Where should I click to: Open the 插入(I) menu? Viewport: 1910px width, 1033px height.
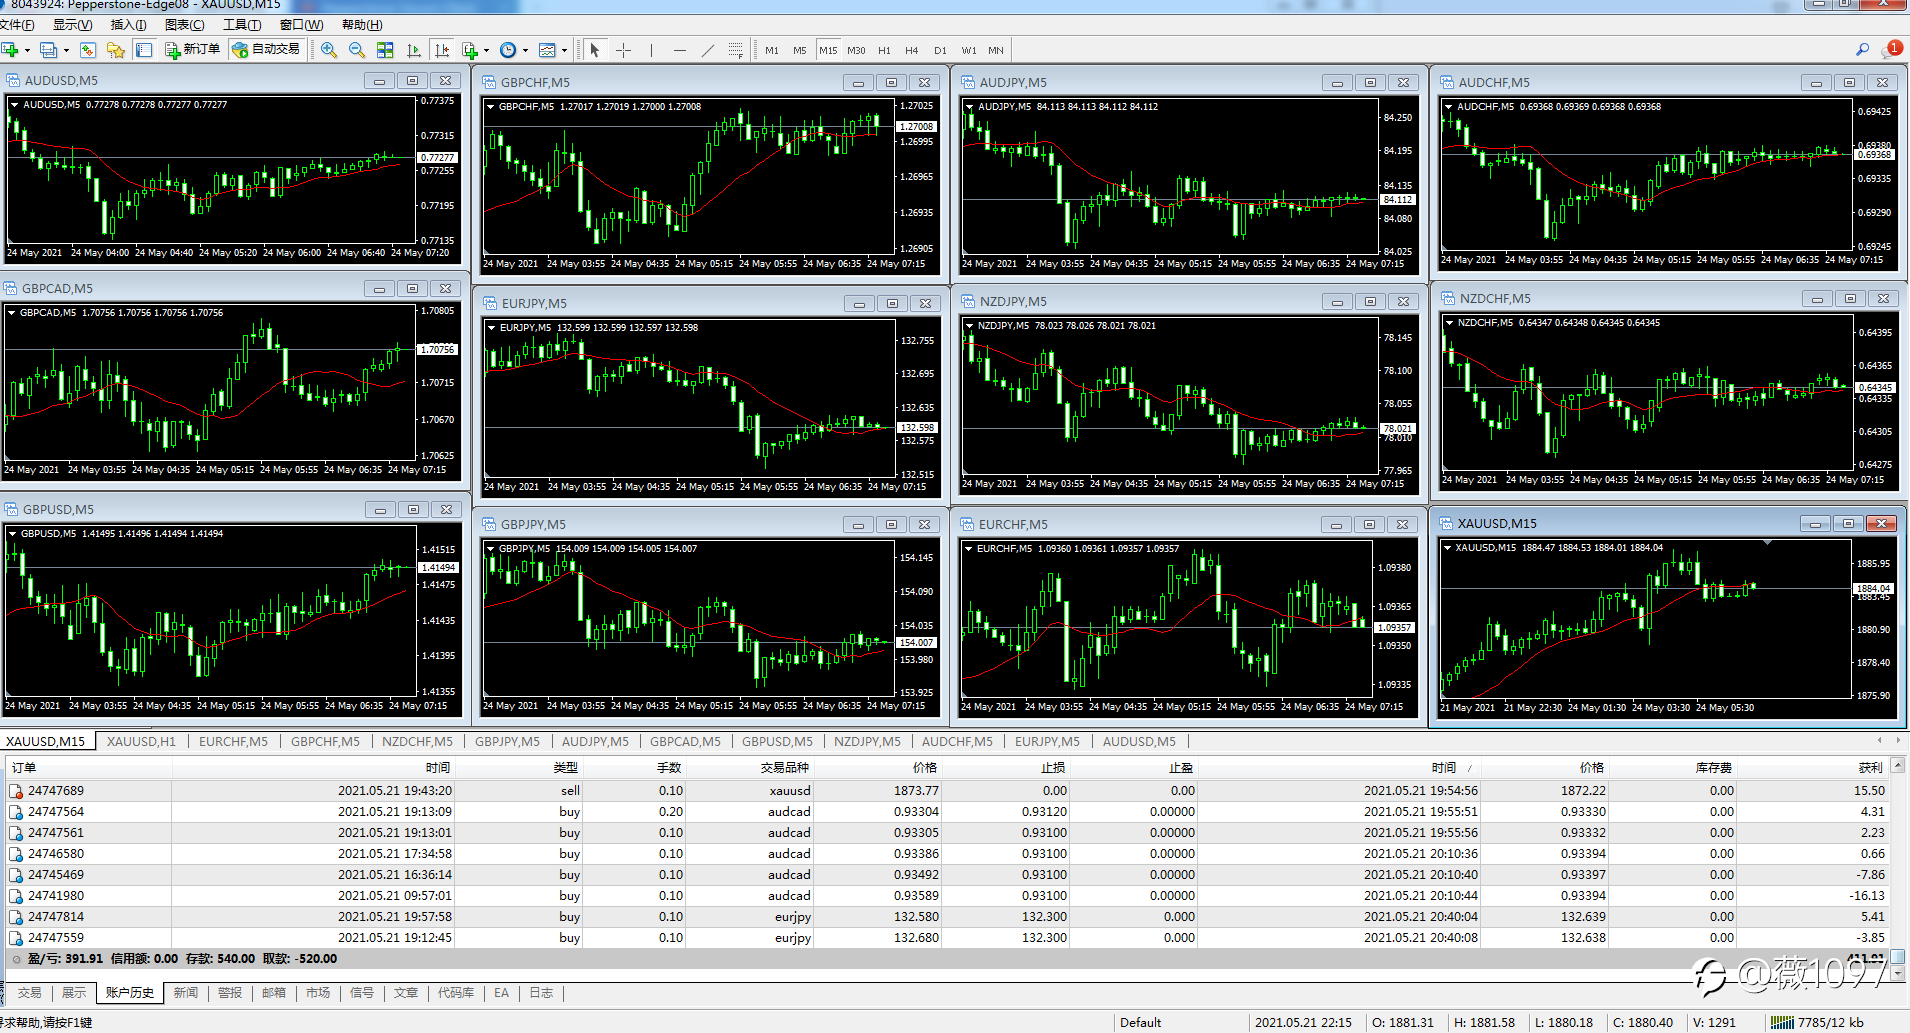[128, 25]
